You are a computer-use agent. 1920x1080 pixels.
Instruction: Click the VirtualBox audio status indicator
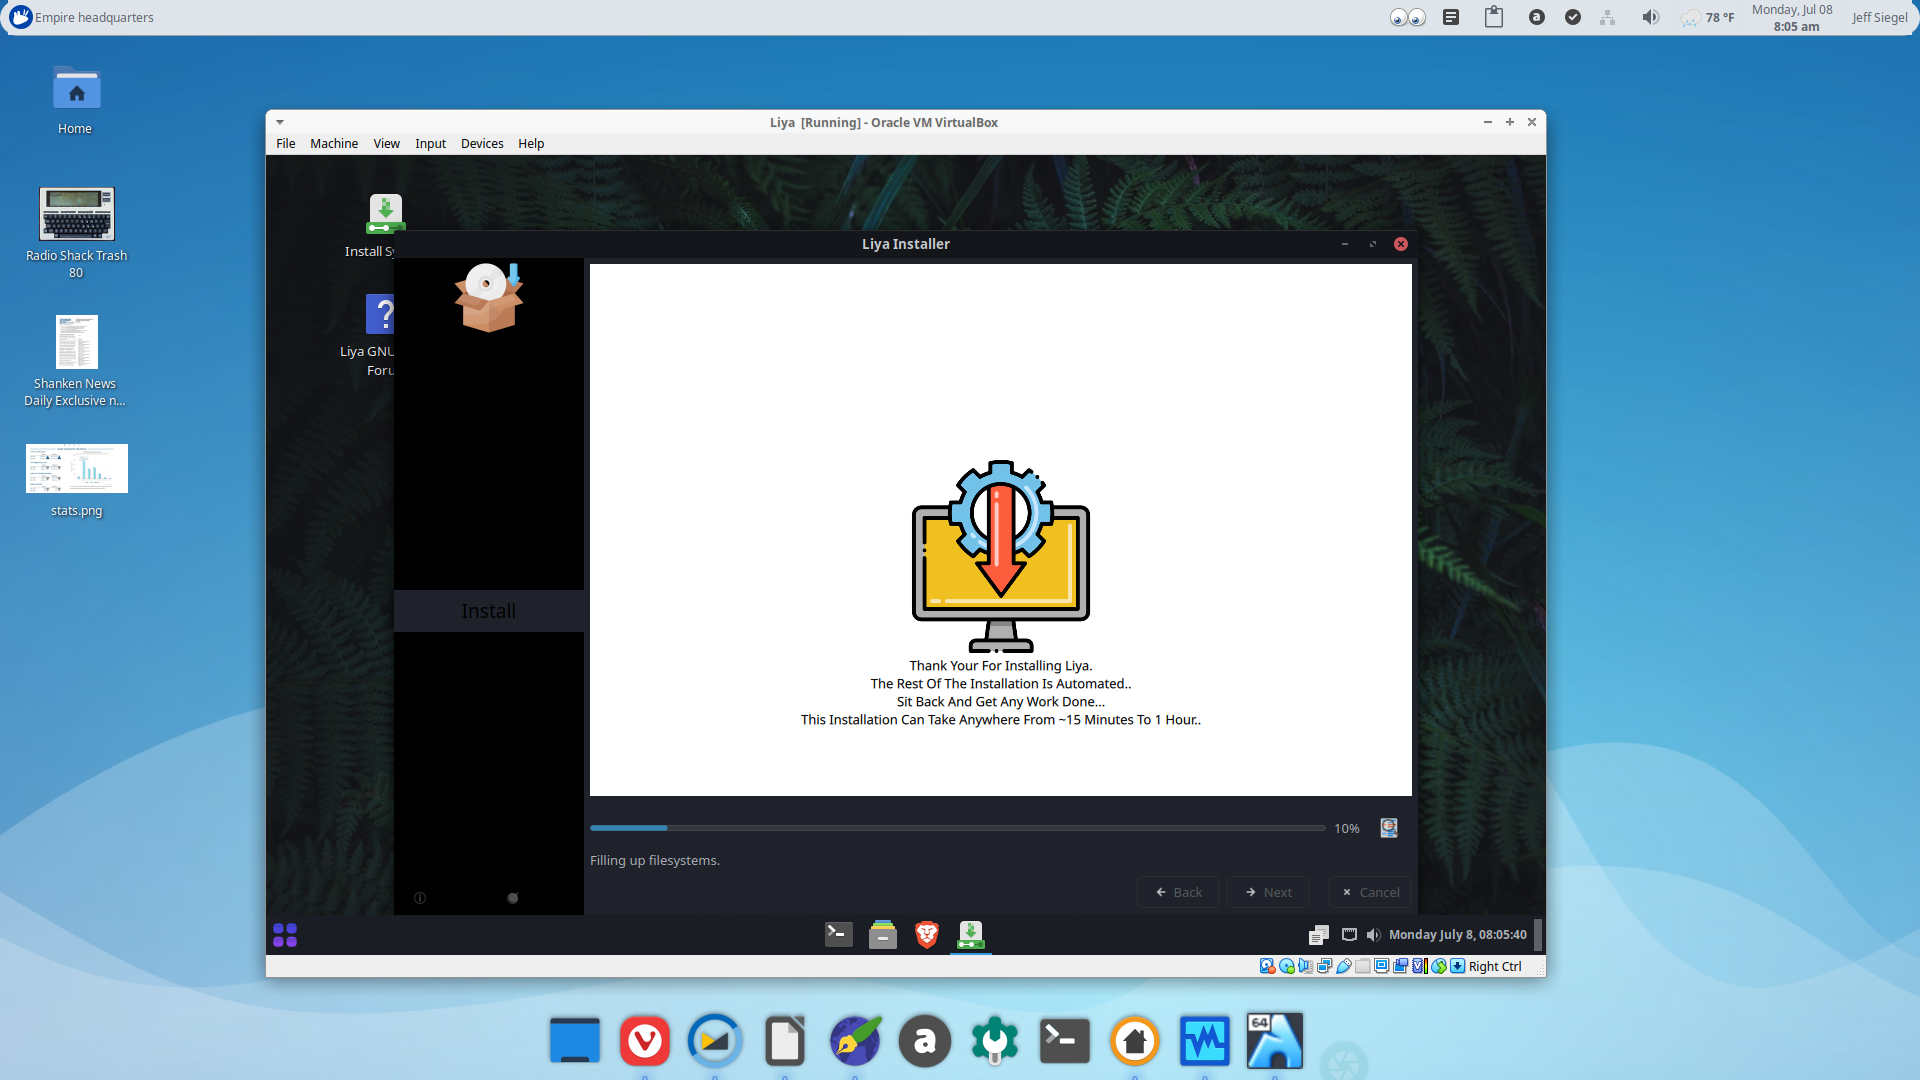[x=1305, y=966]
